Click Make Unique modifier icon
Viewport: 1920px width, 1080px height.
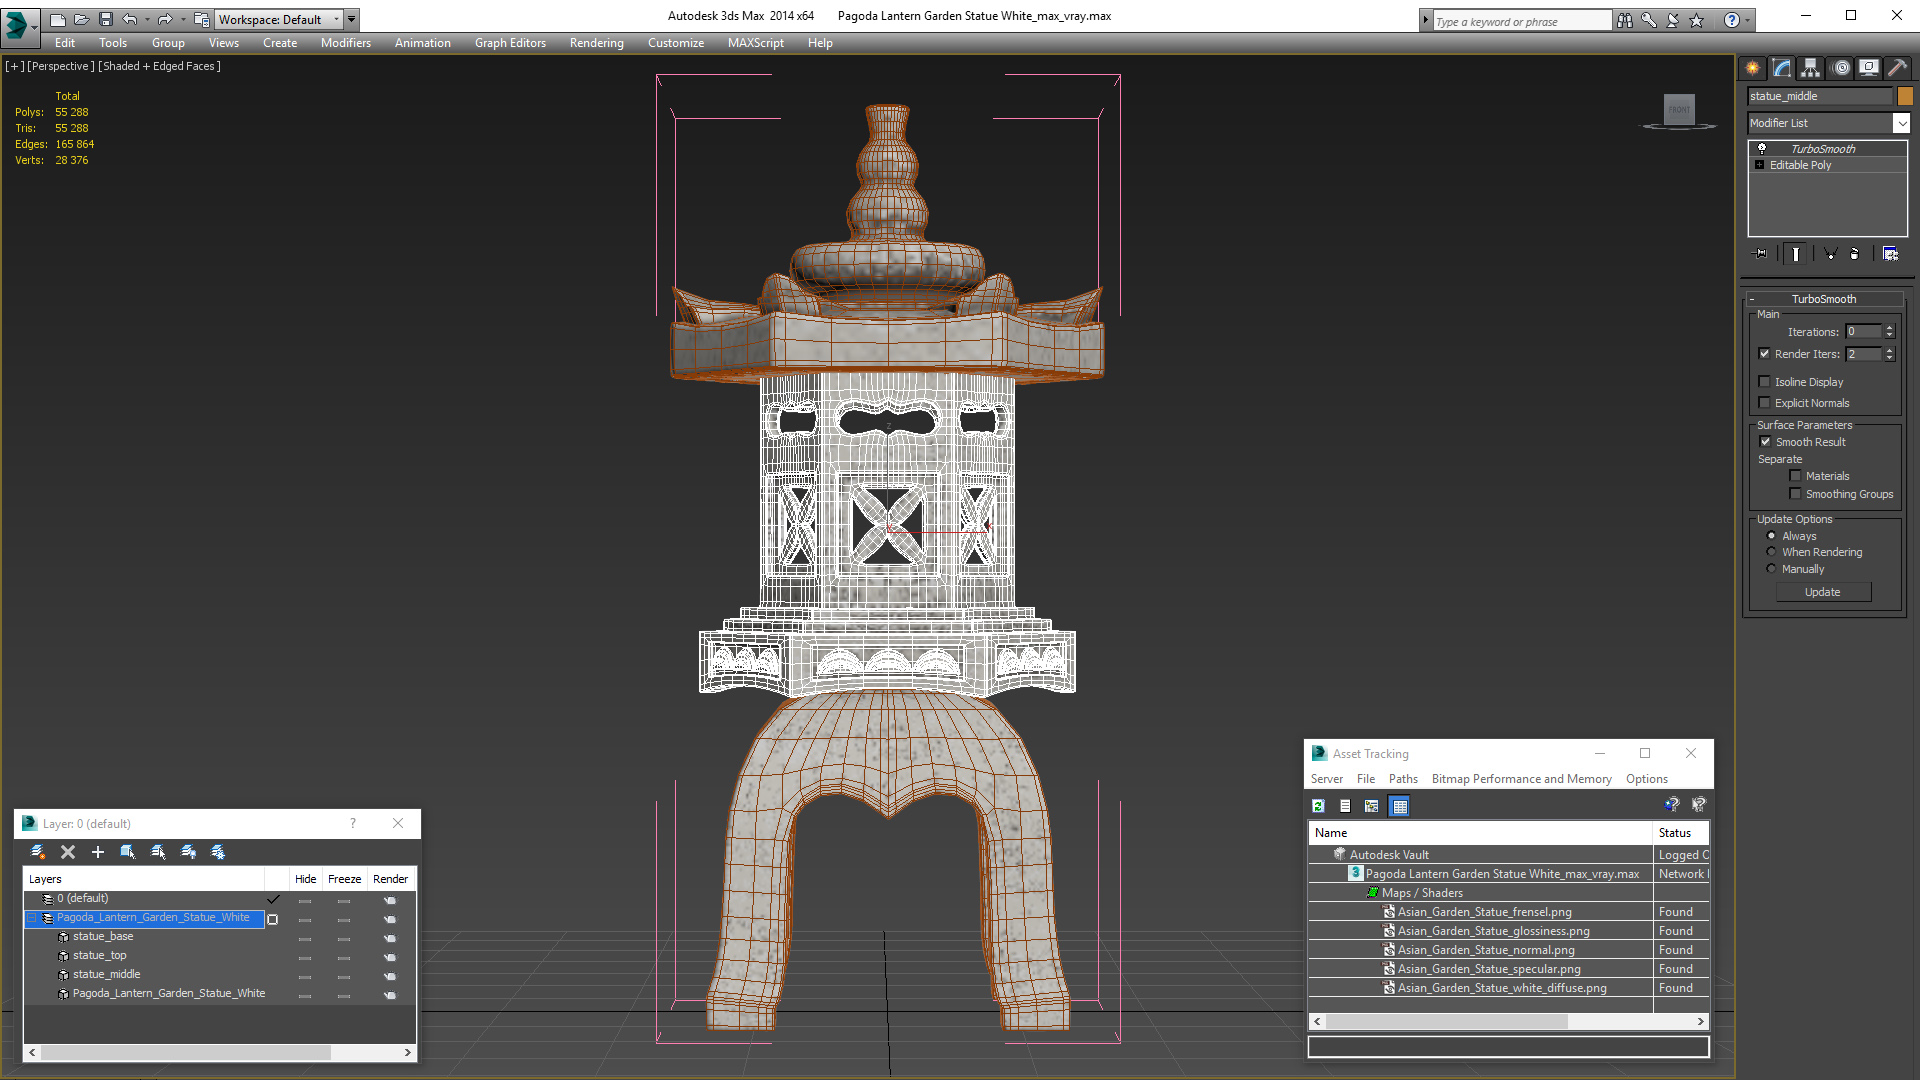(1830, 254)
